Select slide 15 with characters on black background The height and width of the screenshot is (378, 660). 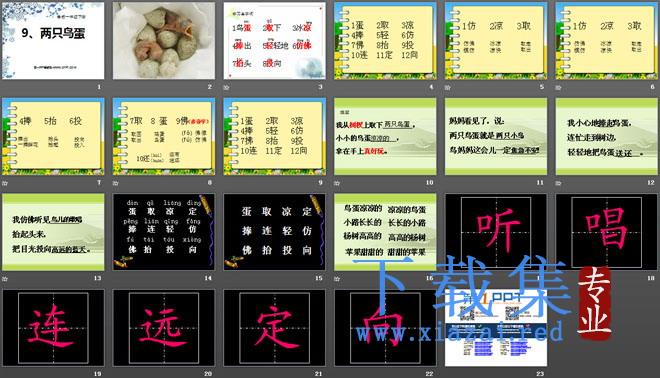coord(274,232)
